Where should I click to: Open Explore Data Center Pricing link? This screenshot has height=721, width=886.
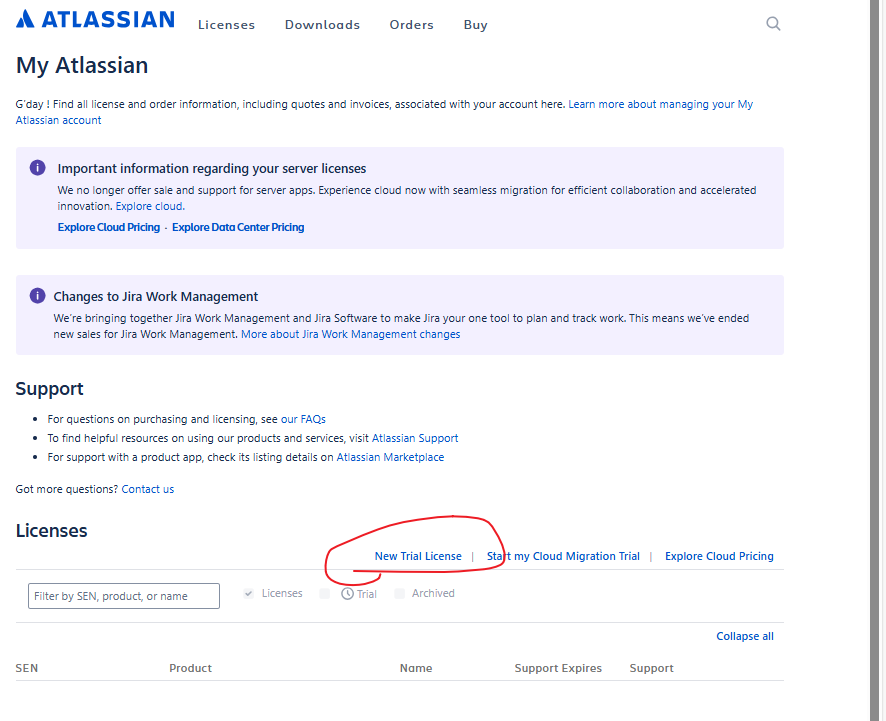238,227
